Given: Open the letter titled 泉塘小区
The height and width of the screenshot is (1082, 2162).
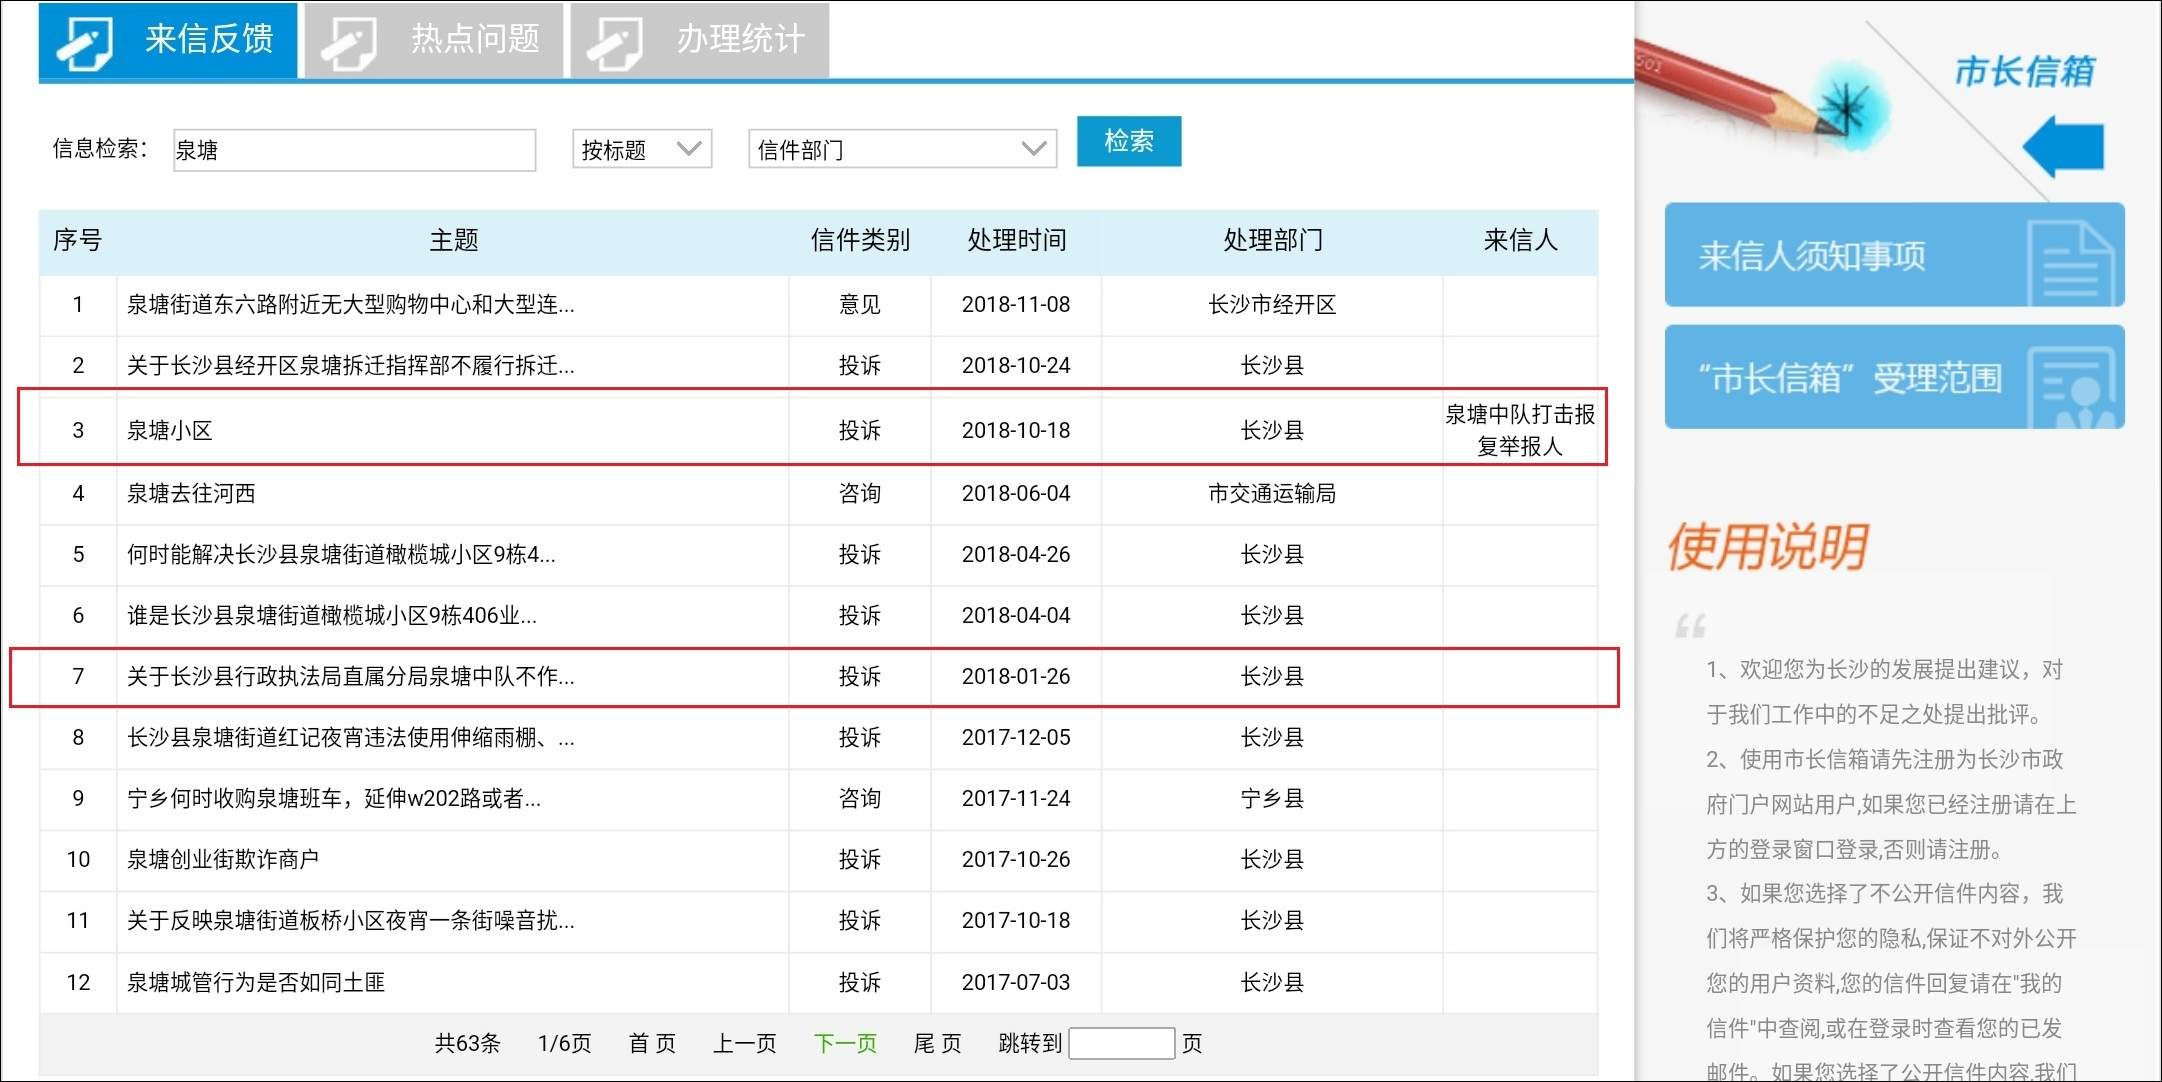Looking at the screenshot, I should (x=170, y=431).
